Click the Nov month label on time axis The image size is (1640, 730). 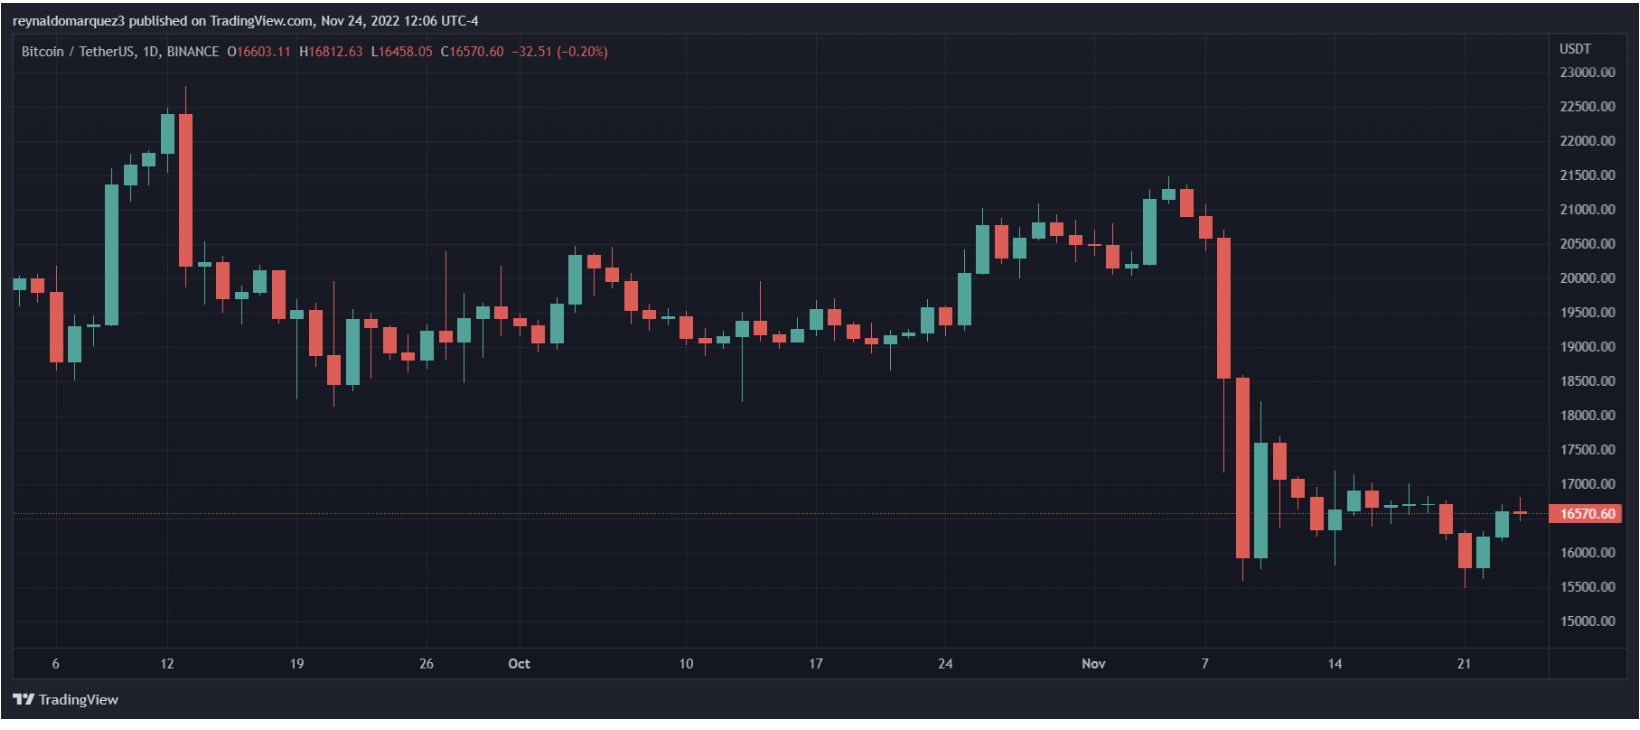1094,664
